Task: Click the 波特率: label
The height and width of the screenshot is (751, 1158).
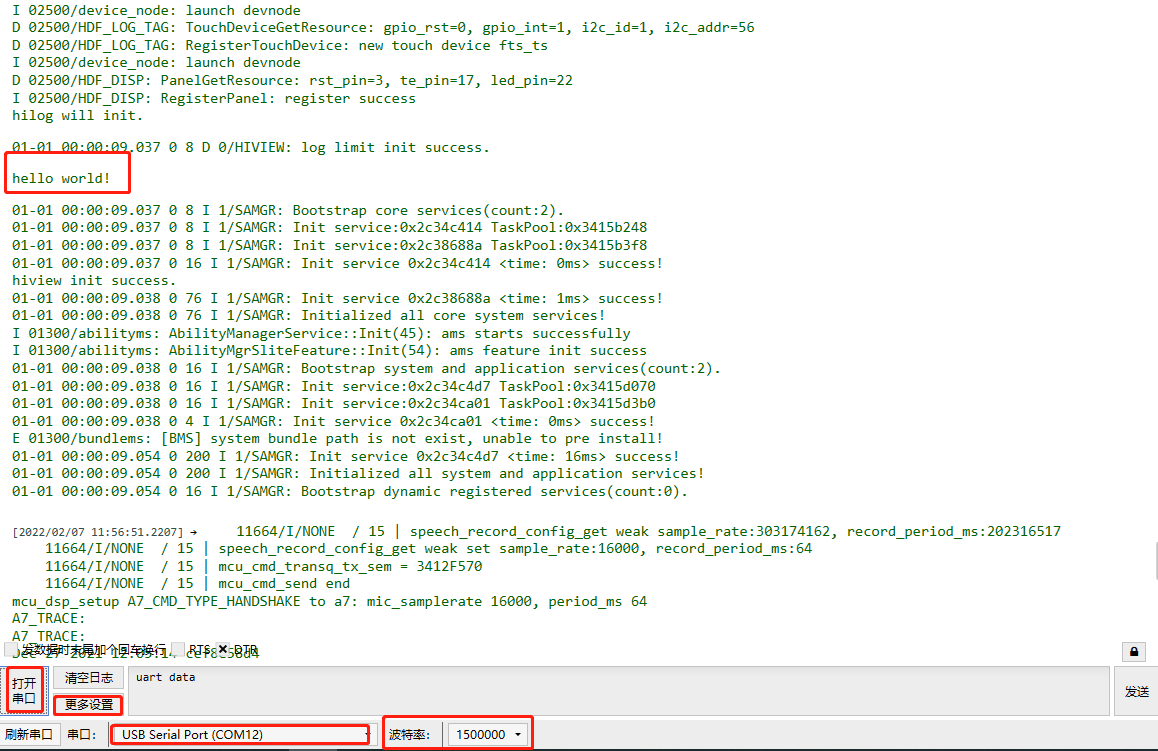Action: pos(410,734)
